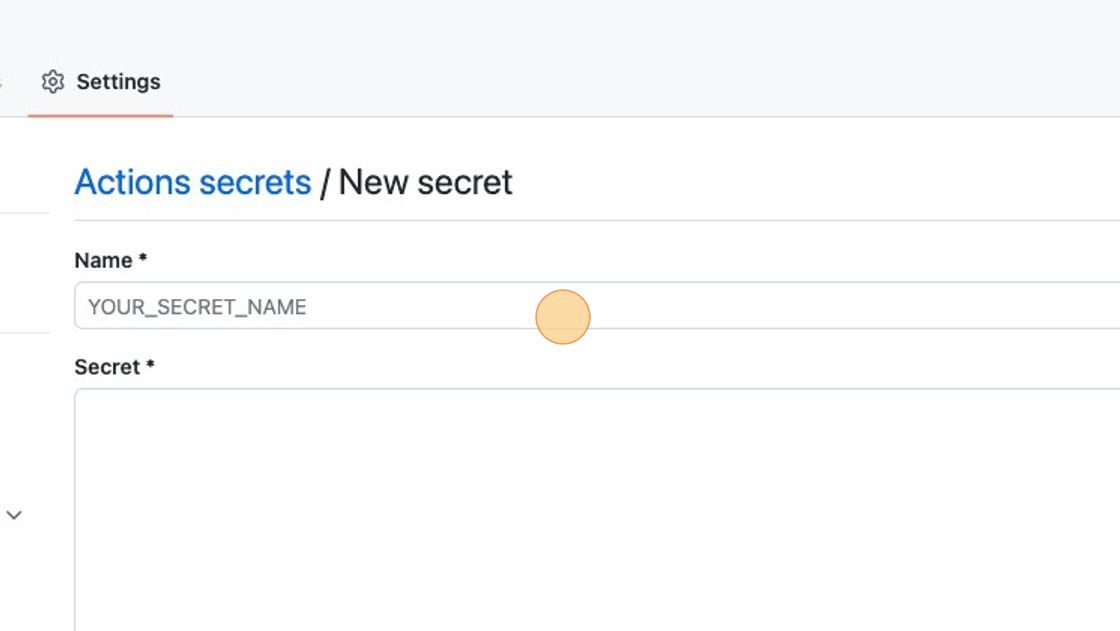1120x631 pixels.
Task: Click the Name field label
Action: tap(103, 260)
